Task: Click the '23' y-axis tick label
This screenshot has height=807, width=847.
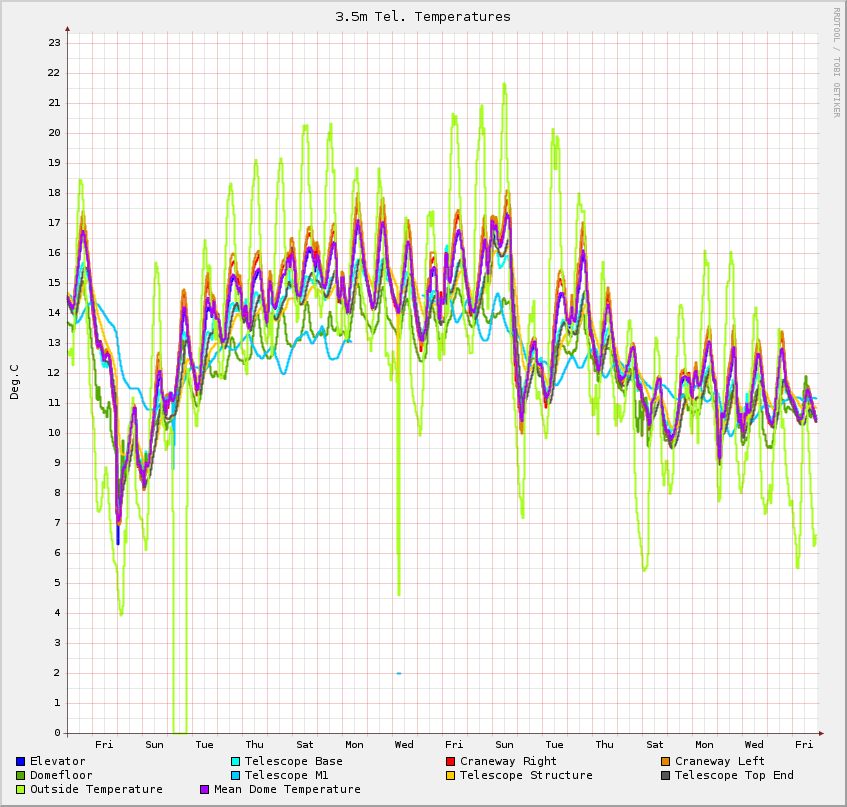Action: [54, 43]
